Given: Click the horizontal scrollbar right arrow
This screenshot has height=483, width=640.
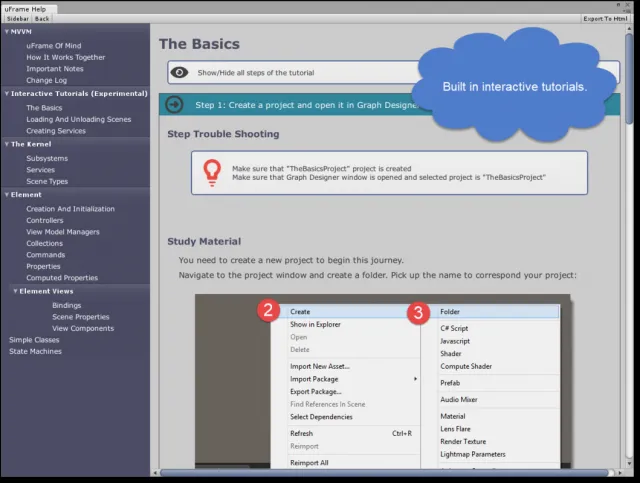Looking at the screenshot, I should point(620,473).
